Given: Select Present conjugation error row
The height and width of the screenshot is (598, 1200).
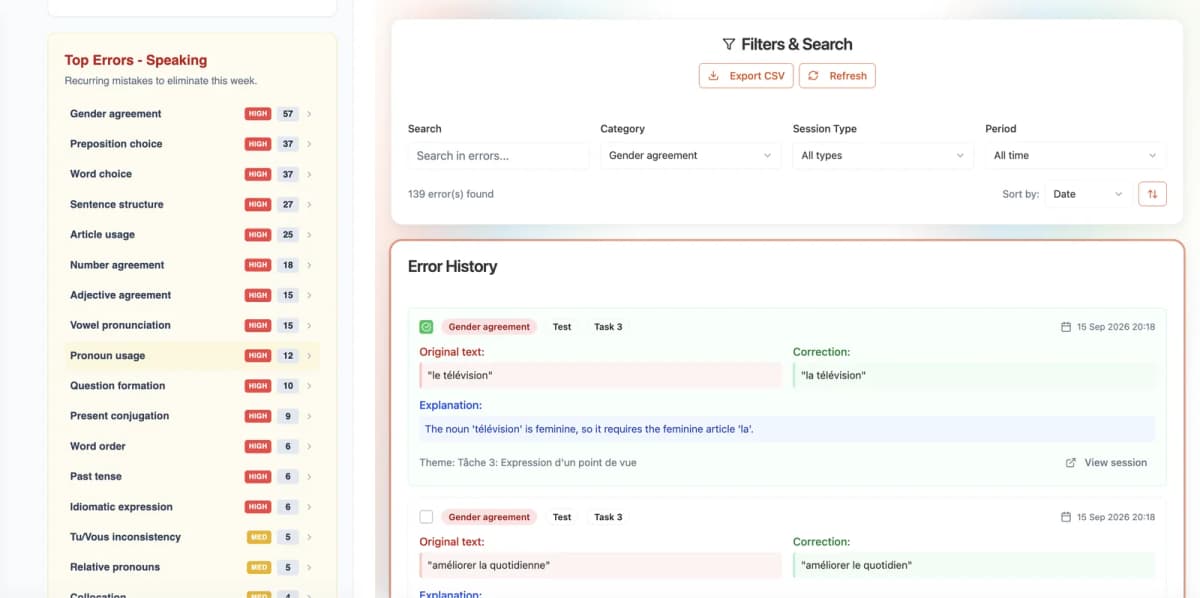Looking at the screenshot, I should (192, 416).
